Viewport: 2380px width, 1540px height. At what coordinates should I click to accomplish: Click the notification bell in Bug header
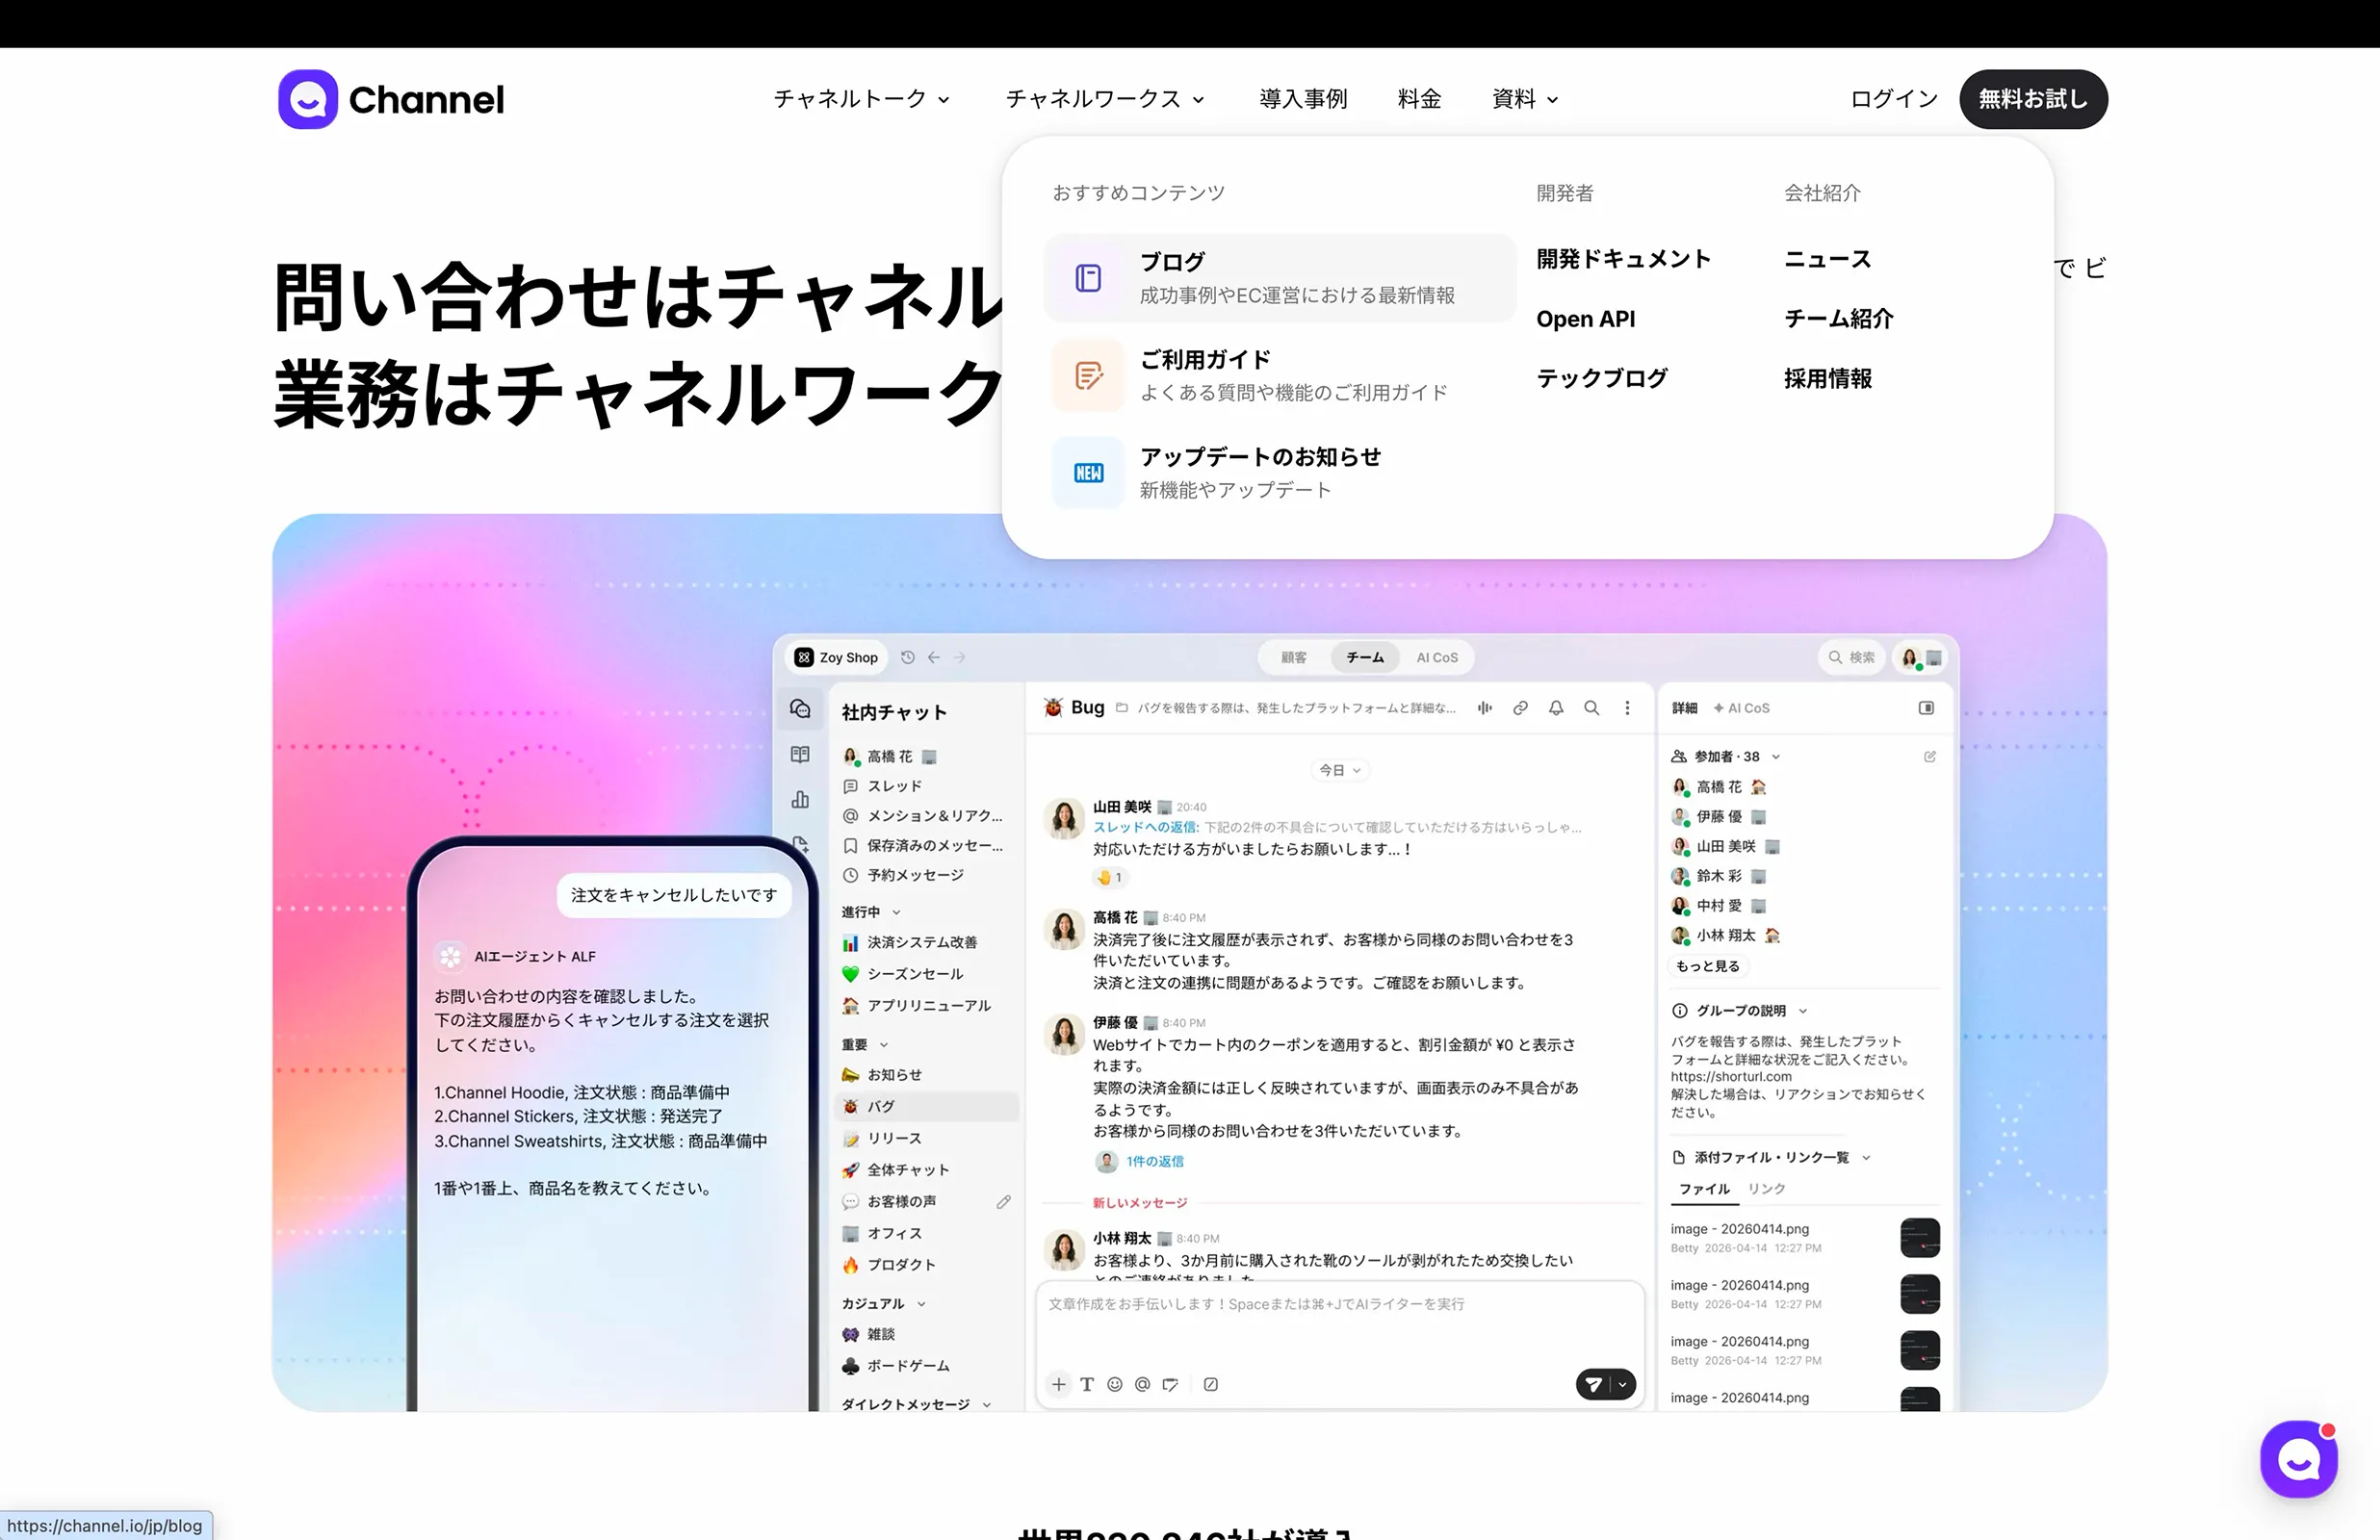(x=1556, y=708)
